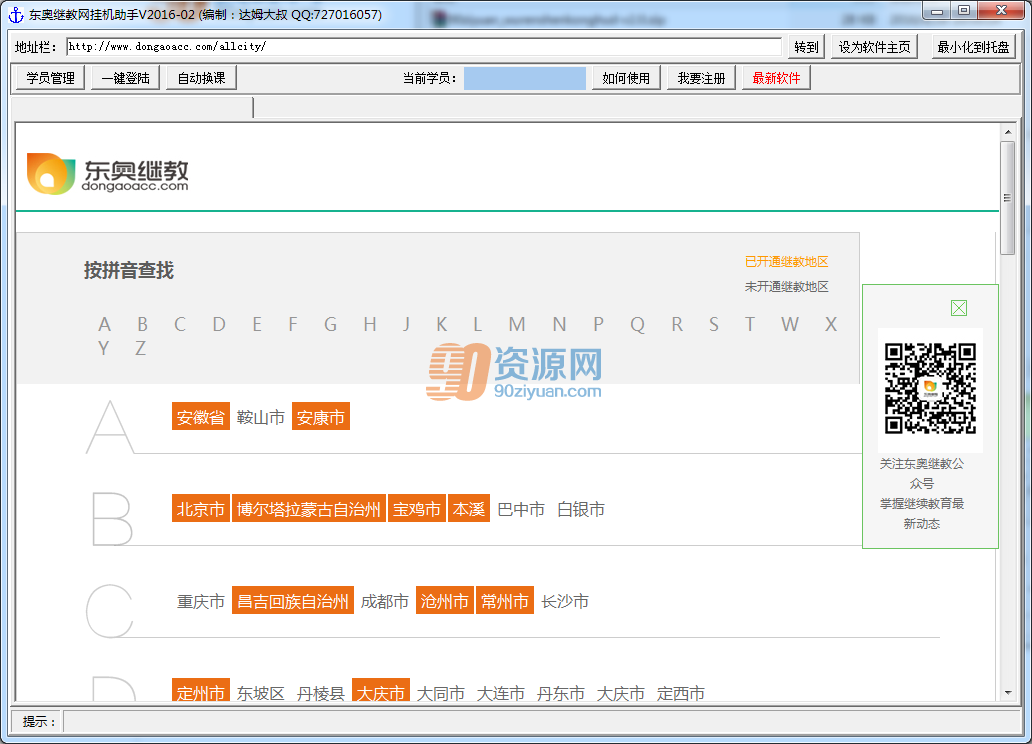Choose 昌吉回族自治州

tap(293, 601)
